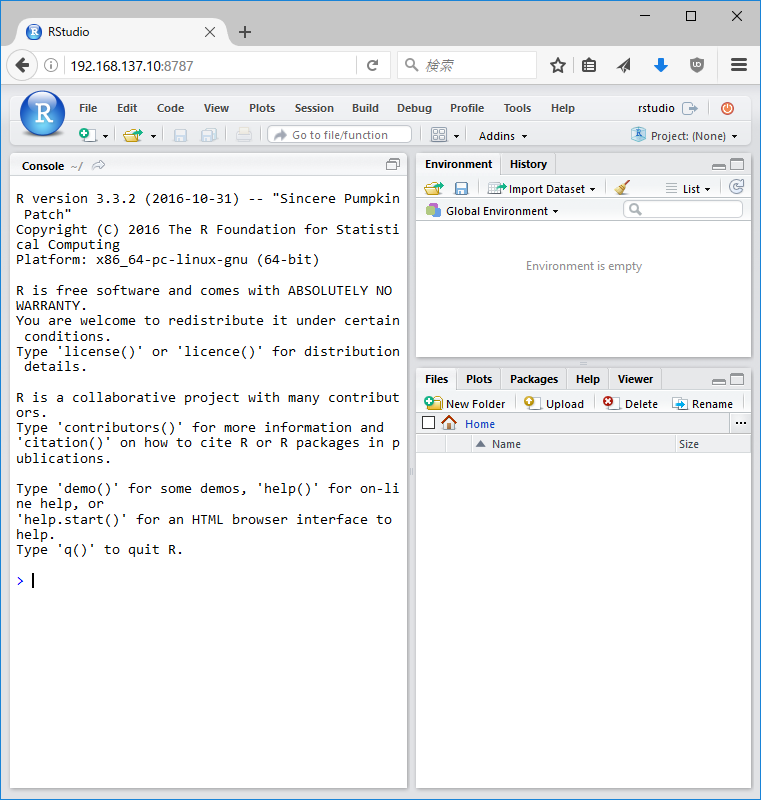This screenshot has height=800, width=761.
Task: Minimize the Files pane
Action: (719, 382)
